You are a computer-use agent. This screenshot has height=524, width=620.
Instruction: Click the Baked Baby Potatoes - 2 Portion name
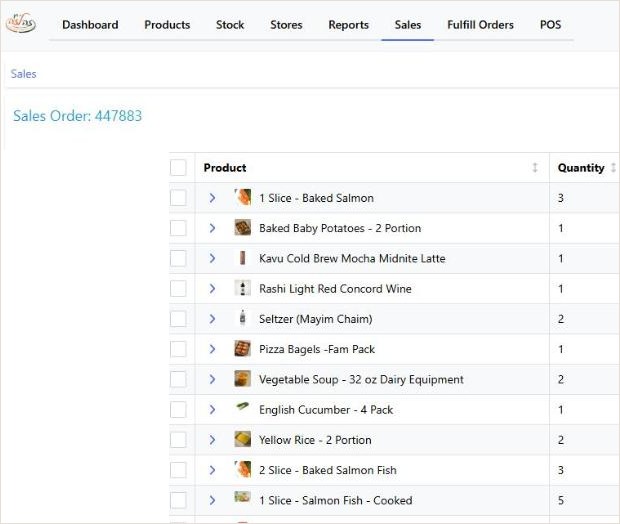pos(340,228)
